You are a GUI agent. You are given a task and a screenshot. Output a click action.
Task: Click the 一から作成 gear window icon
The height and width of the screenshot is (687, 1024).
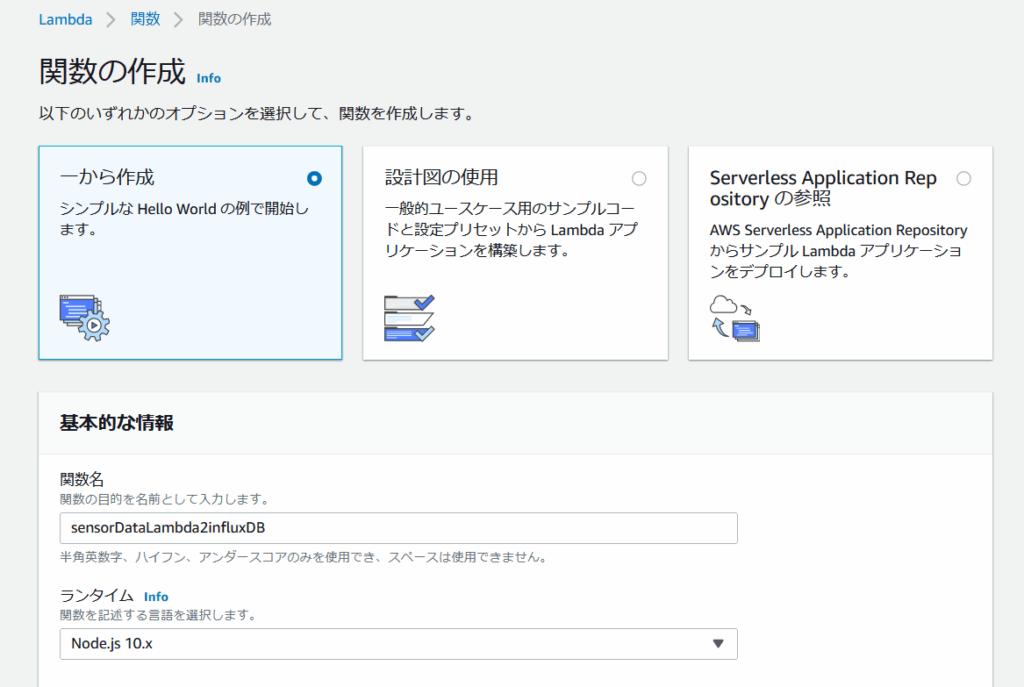tap(84, 318)
